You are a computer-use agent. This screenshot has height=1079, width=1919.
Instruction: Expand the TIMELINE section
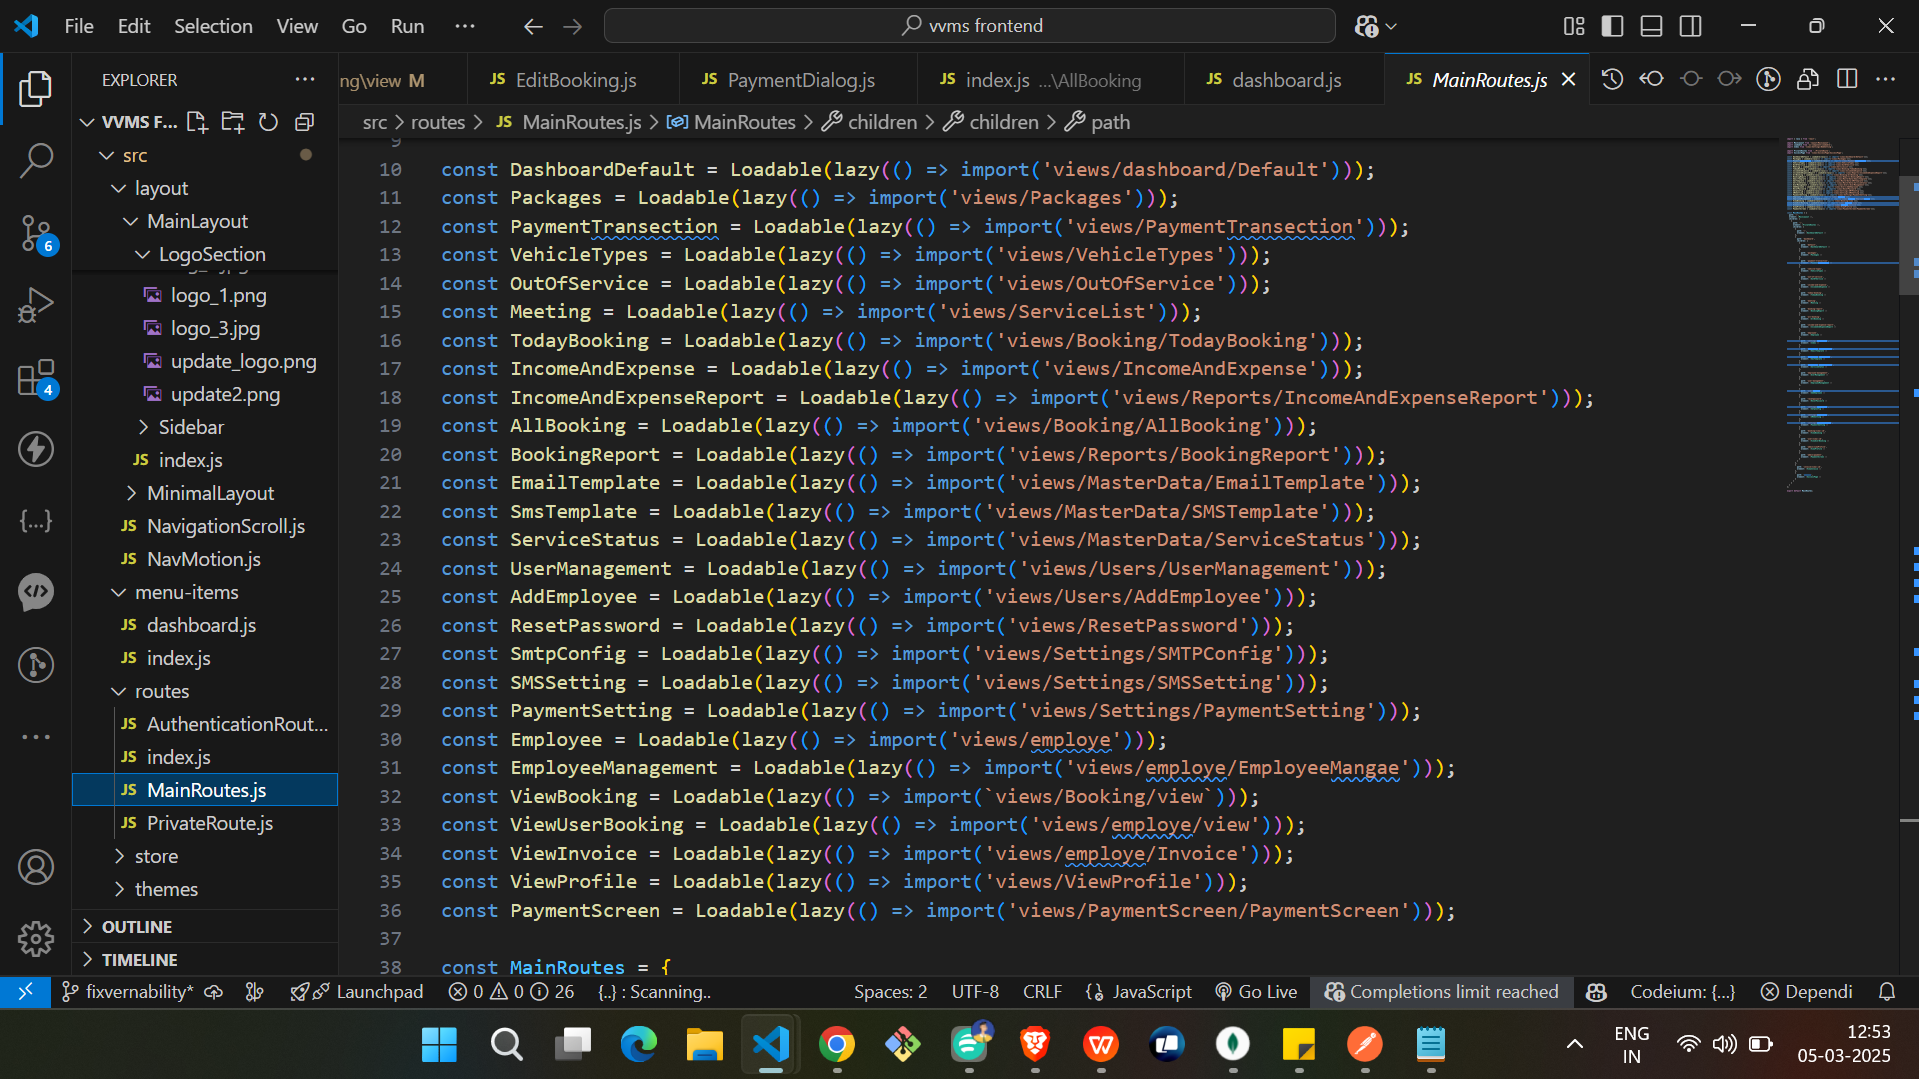tap(139, 959)
